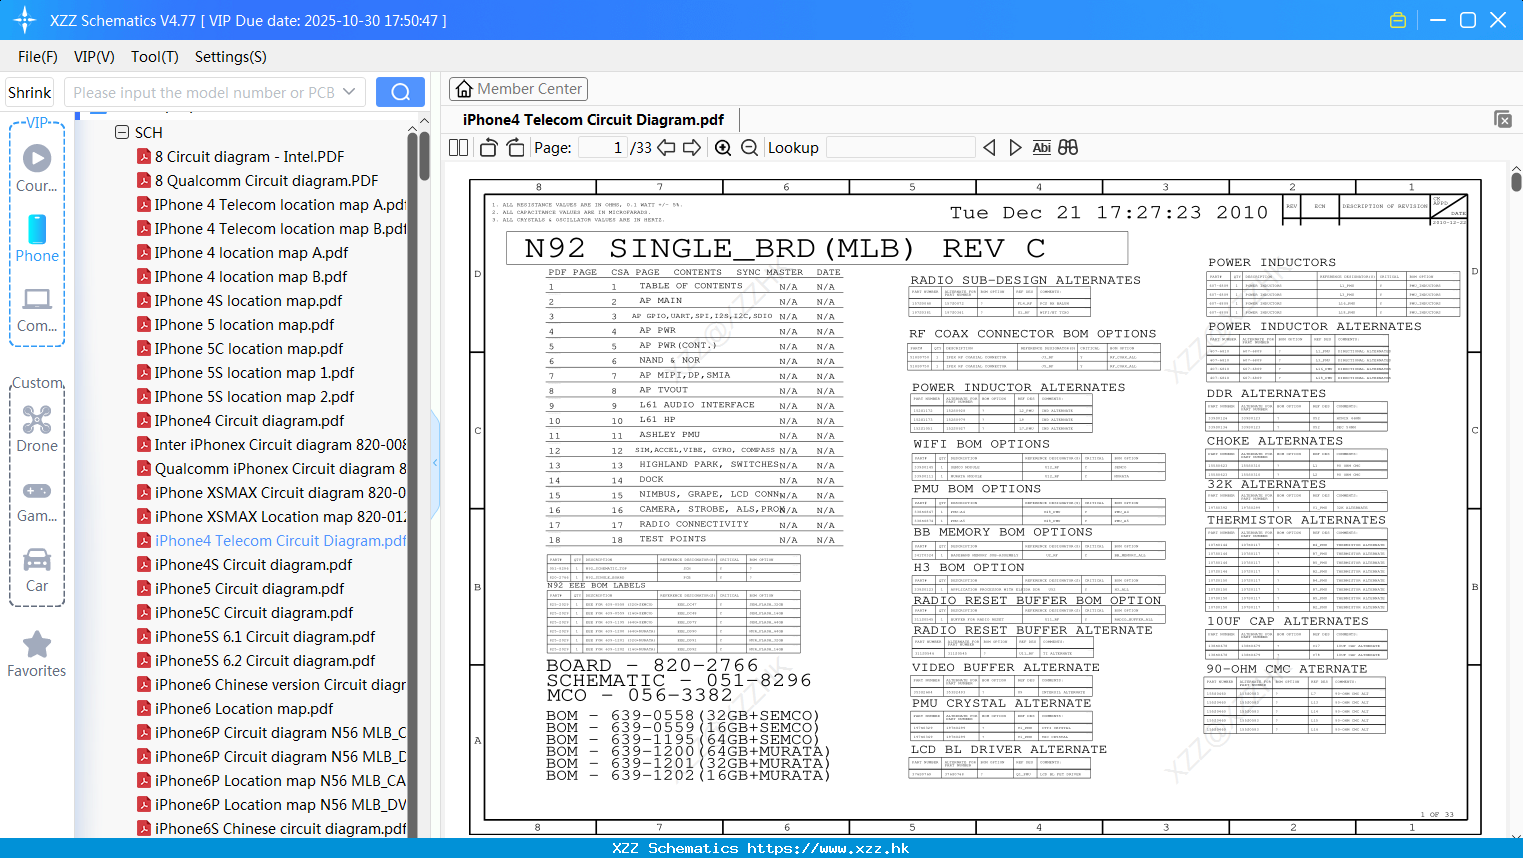Screen dimensions: 1523x858
Task: Click the tab panel restore icon
Action: tap(1503, 119)
